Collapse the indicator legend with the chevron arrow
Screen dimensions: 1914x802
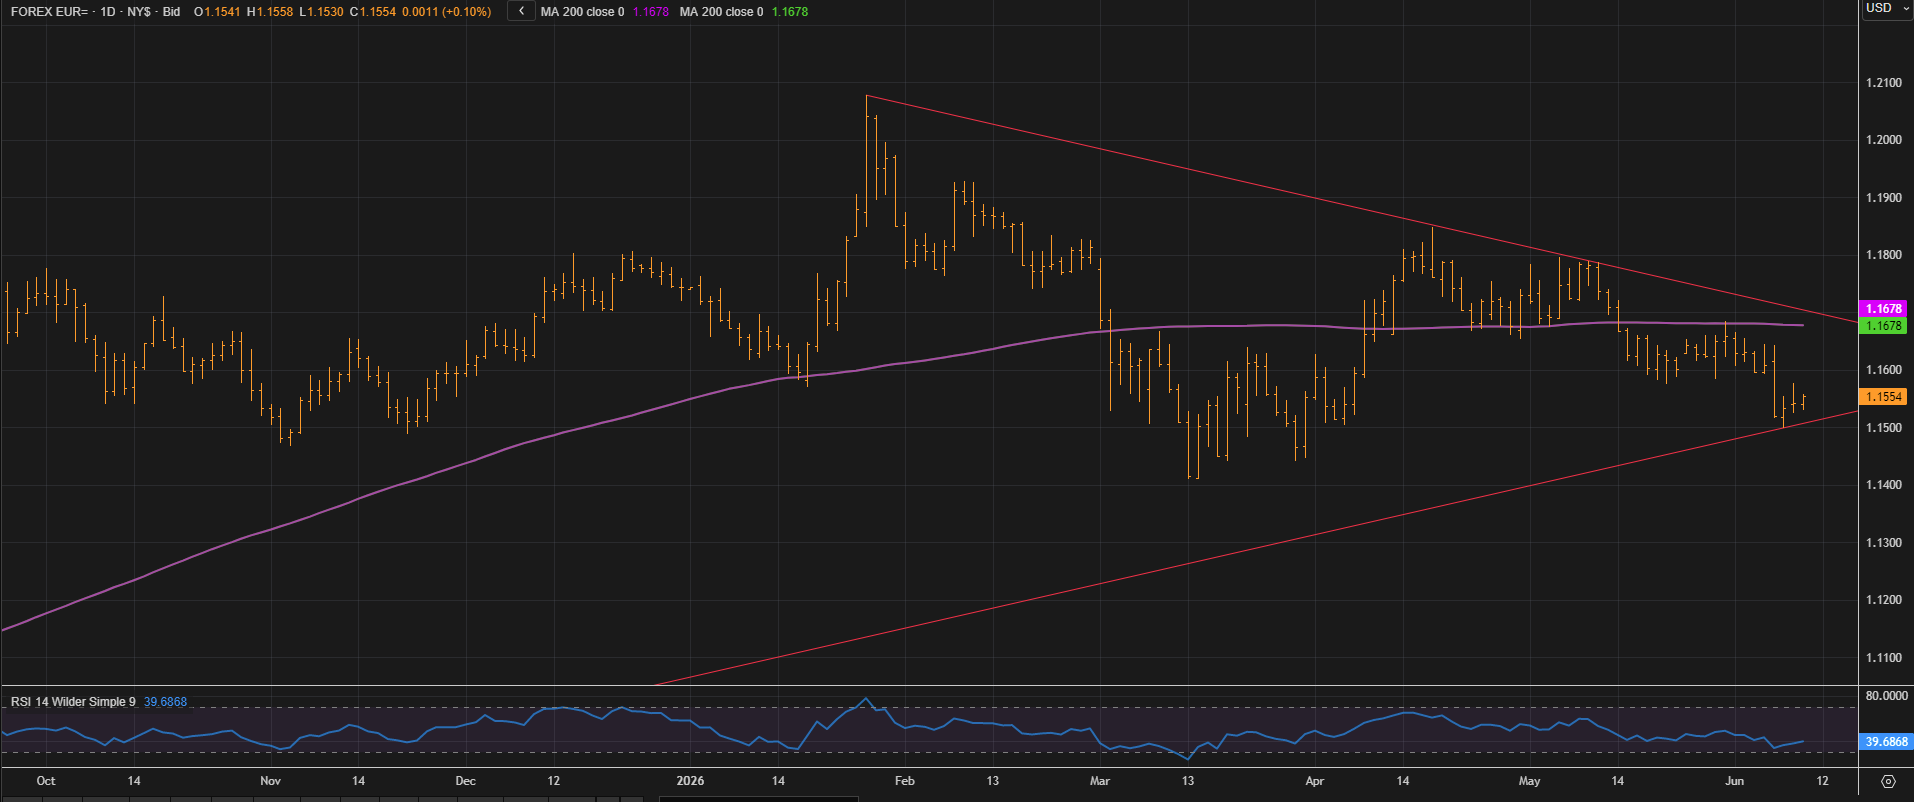(x=520, y=11)
